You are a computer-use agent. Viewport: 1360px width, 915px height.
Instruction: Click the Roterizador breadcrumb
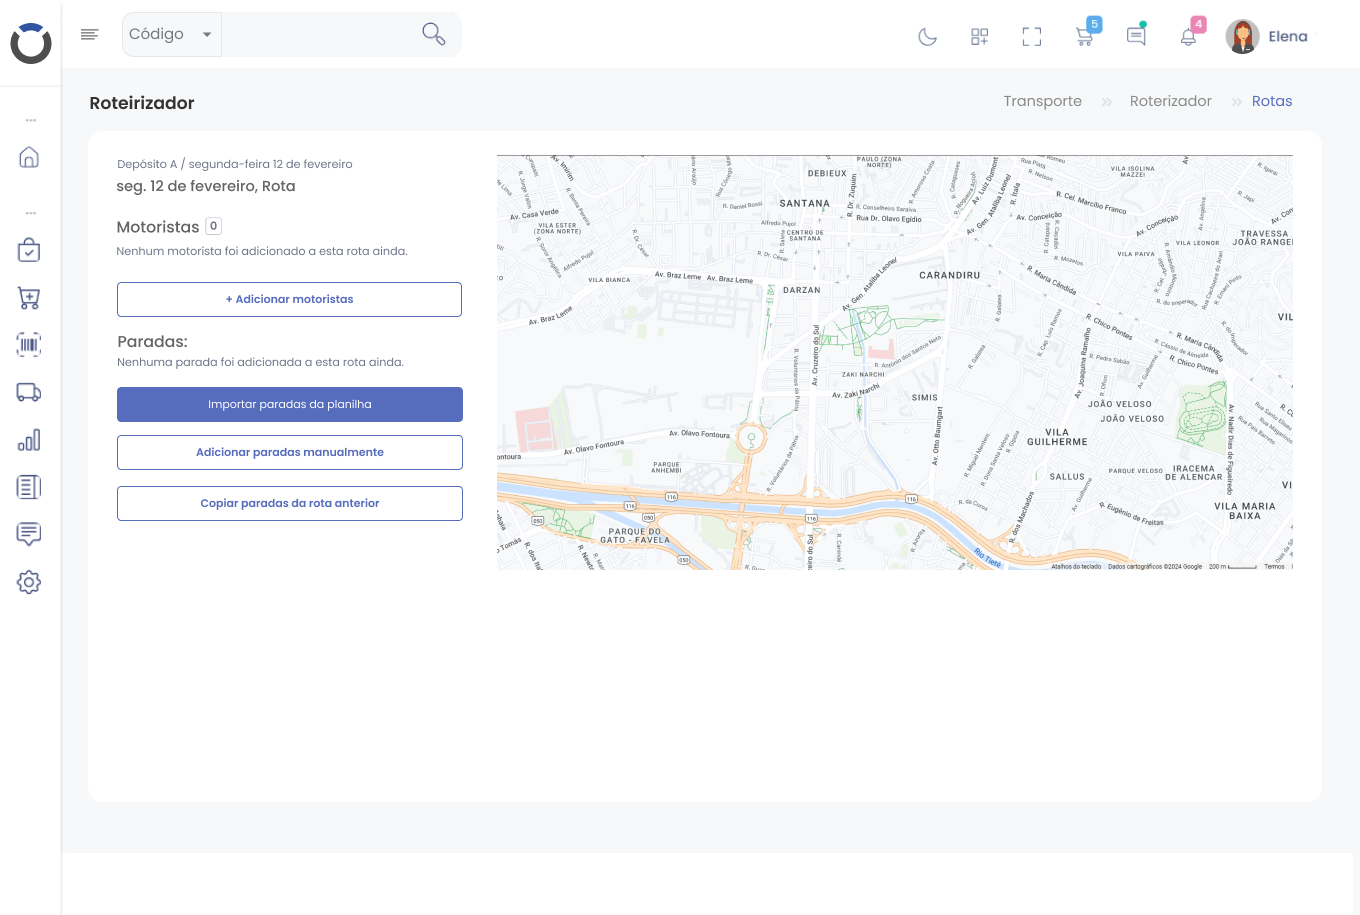(x=1171, y=101)
